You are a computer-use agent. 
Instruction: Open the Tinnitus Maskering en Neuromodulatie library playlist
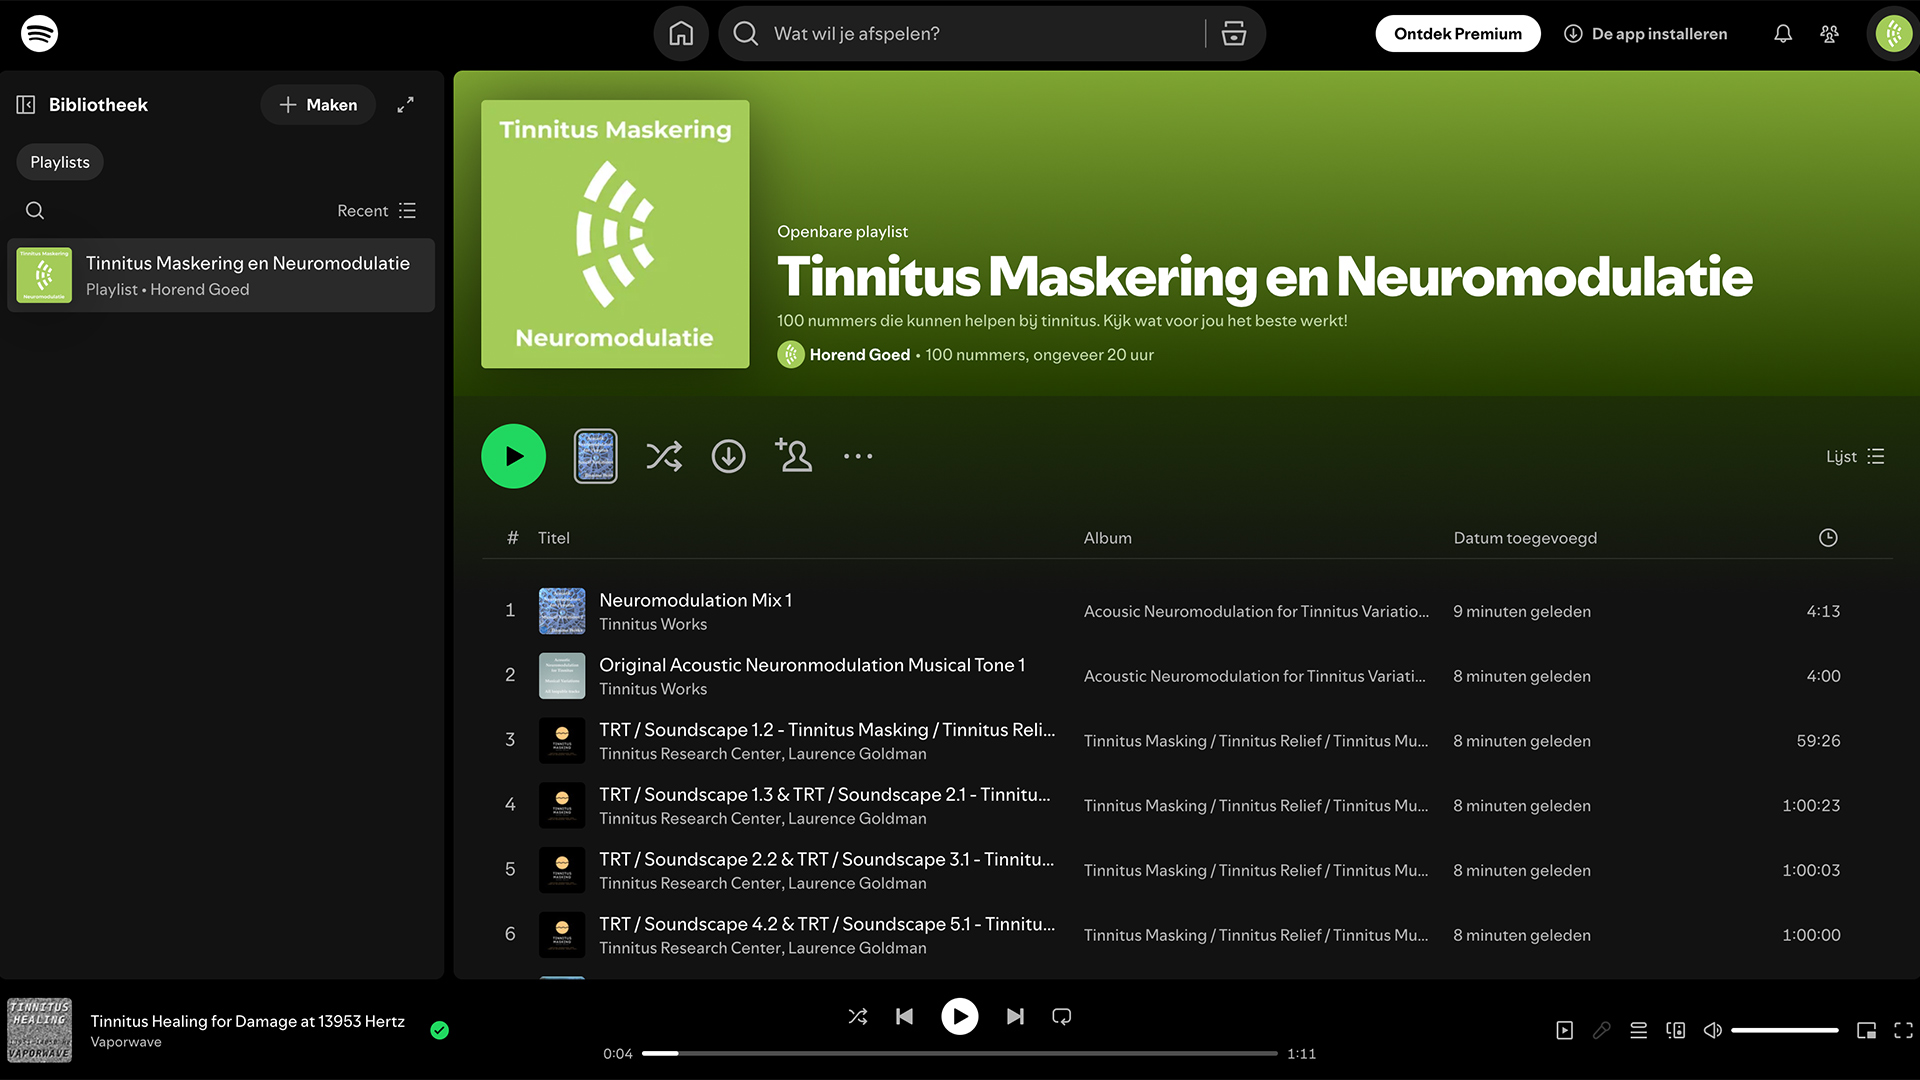pyautogui.click(x=221, y=275)
